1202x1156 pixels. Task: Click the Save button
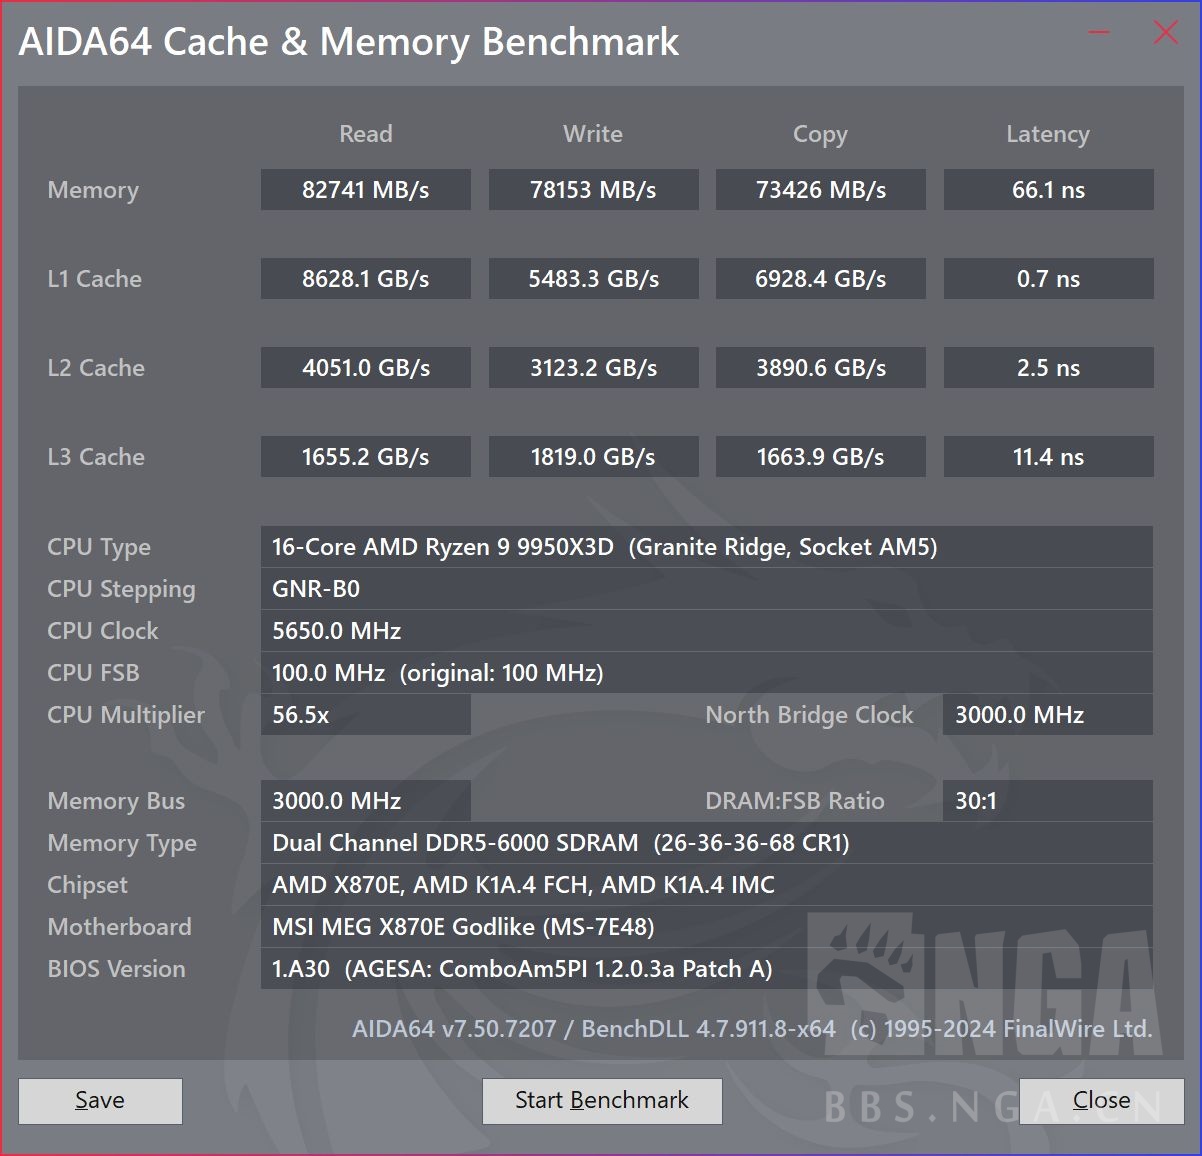pos(100,1100)
